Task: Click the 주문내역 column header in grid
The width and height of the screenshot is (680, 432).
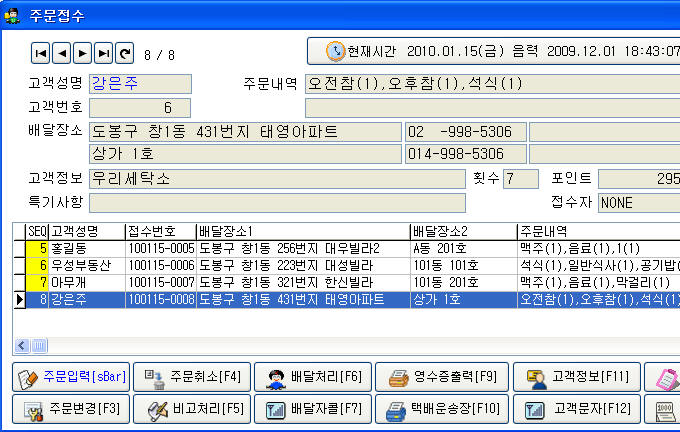Action: (x=598, y=232)
